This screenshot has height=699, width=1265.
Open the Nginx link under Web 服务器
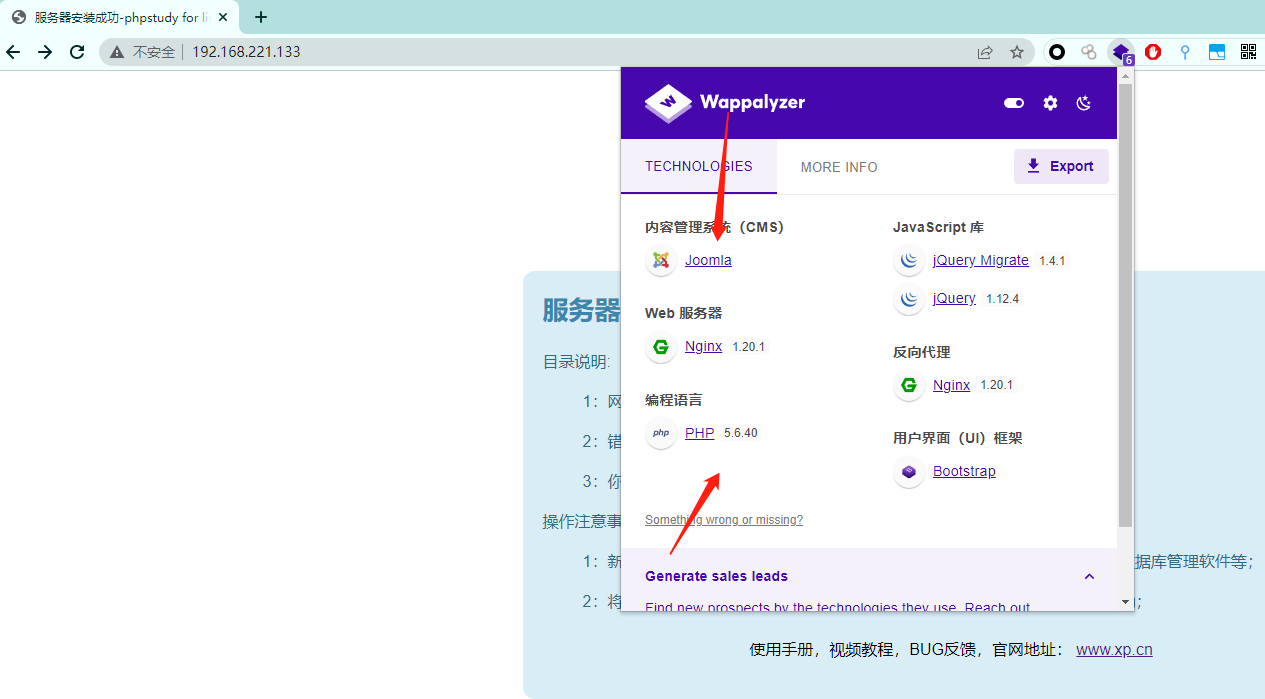(703, 346)
